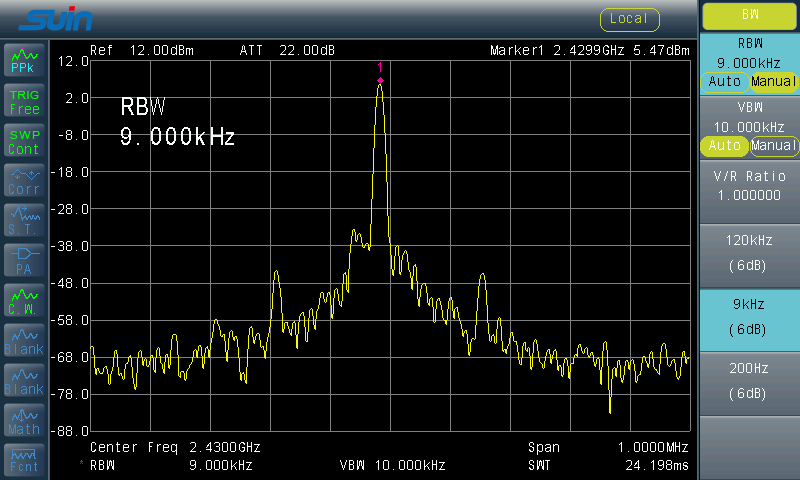
Task: Click Marker 1 on the signal peak
Action: [380, 80]
